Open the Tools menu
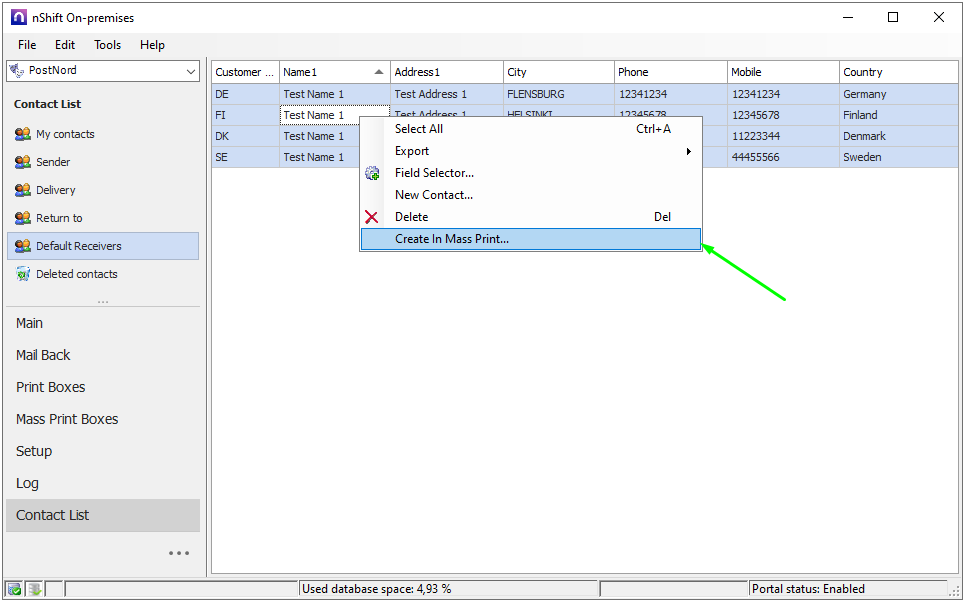Screen dimensions: 966x603 (x=107, y=45)
